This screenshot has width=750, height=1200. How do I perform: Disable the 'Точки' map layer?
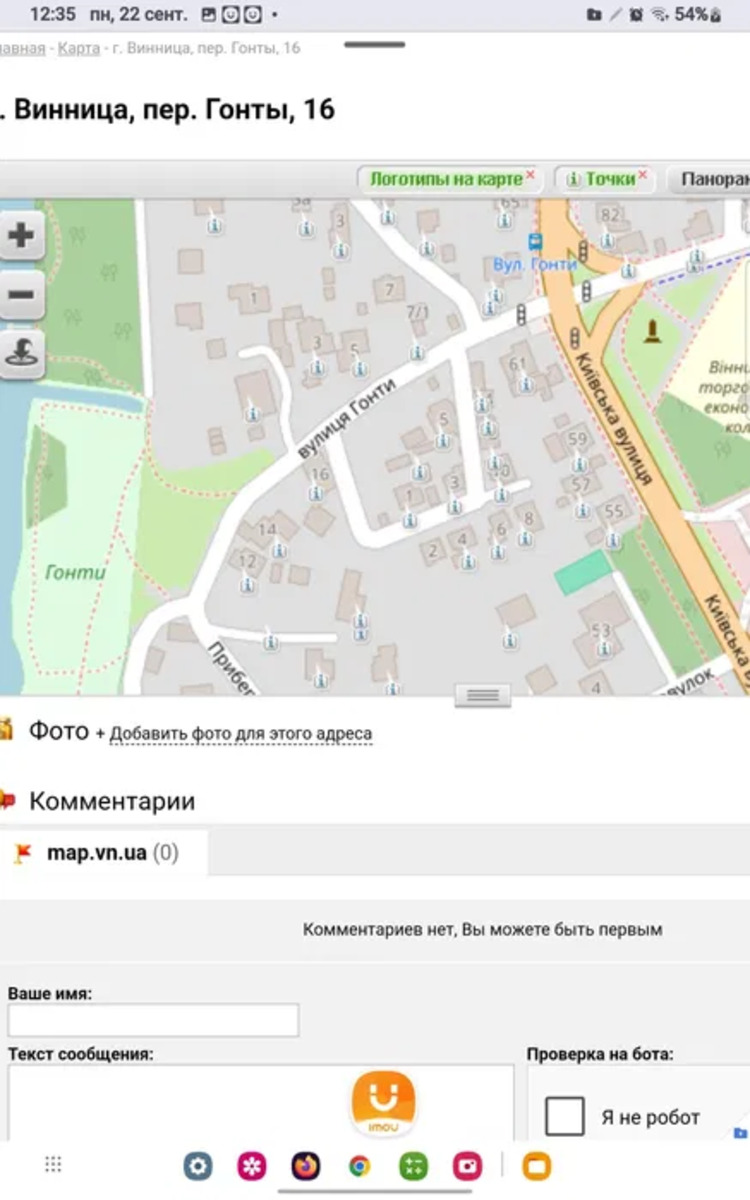click(643, 175)
